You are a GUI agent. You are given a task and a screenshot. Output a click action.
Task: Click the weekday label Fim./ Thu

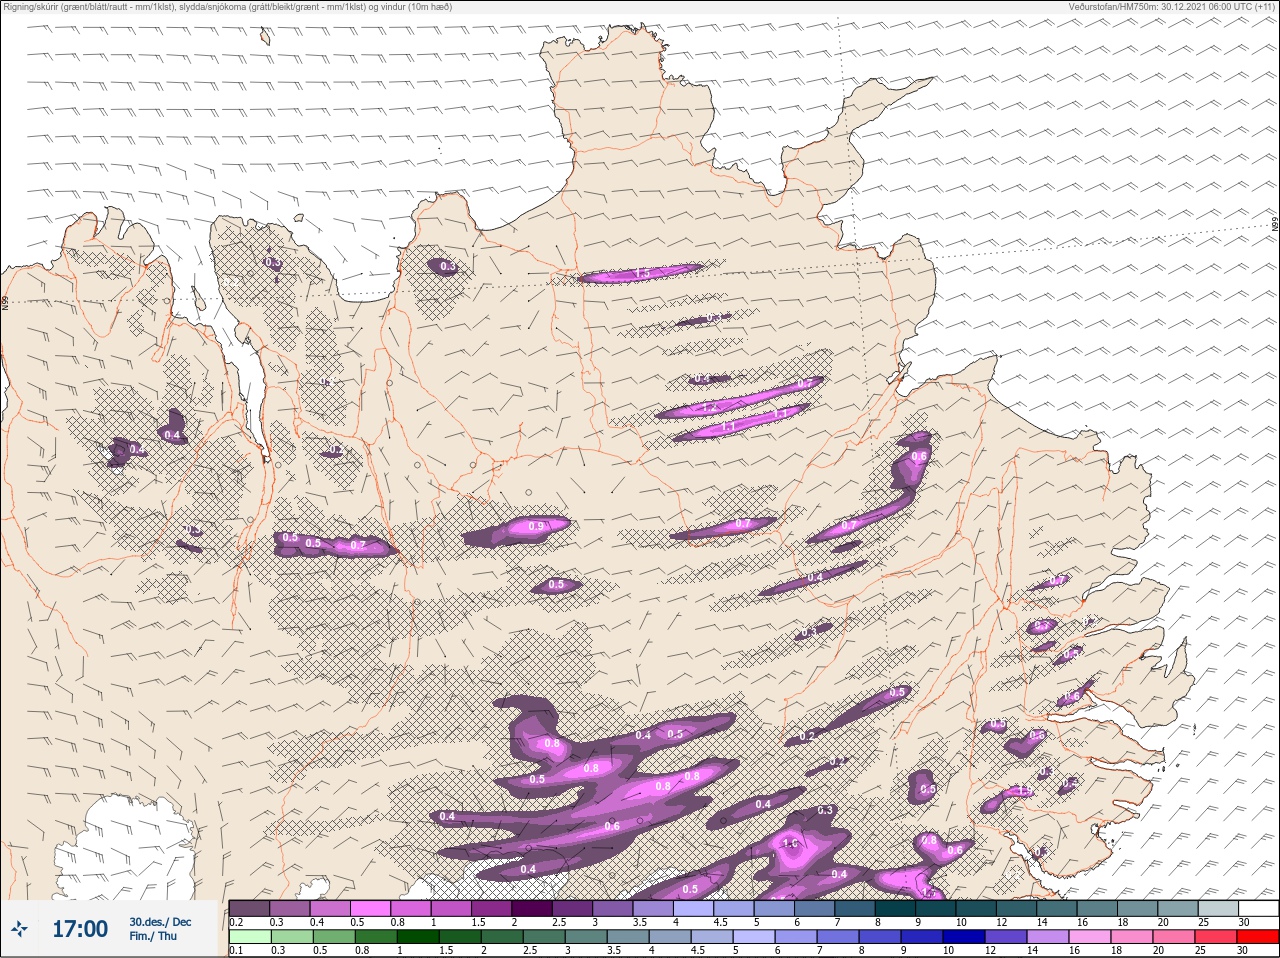coord(153,936)
